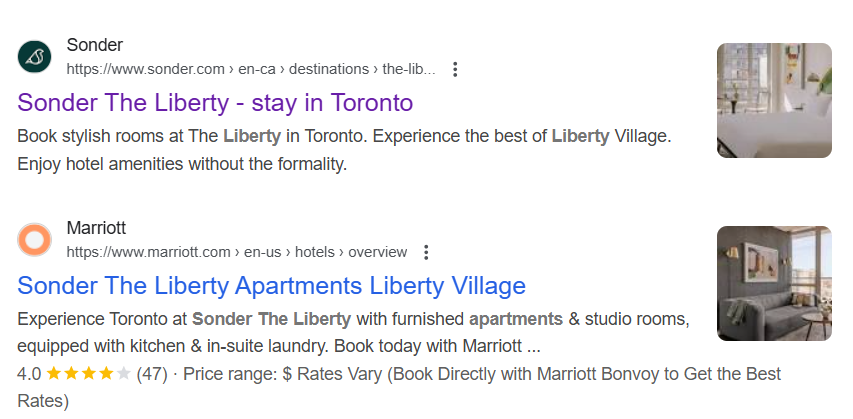Click the Marriott site name text
This screenshot has height=419, width=853.
[x=96, y=228]
